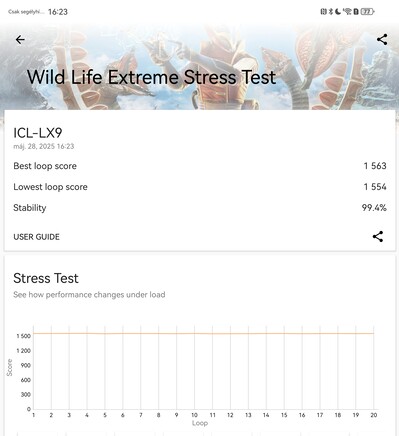
Task: Tap the Wild Life Extreme Stress Test title
Action: [151, 77]
